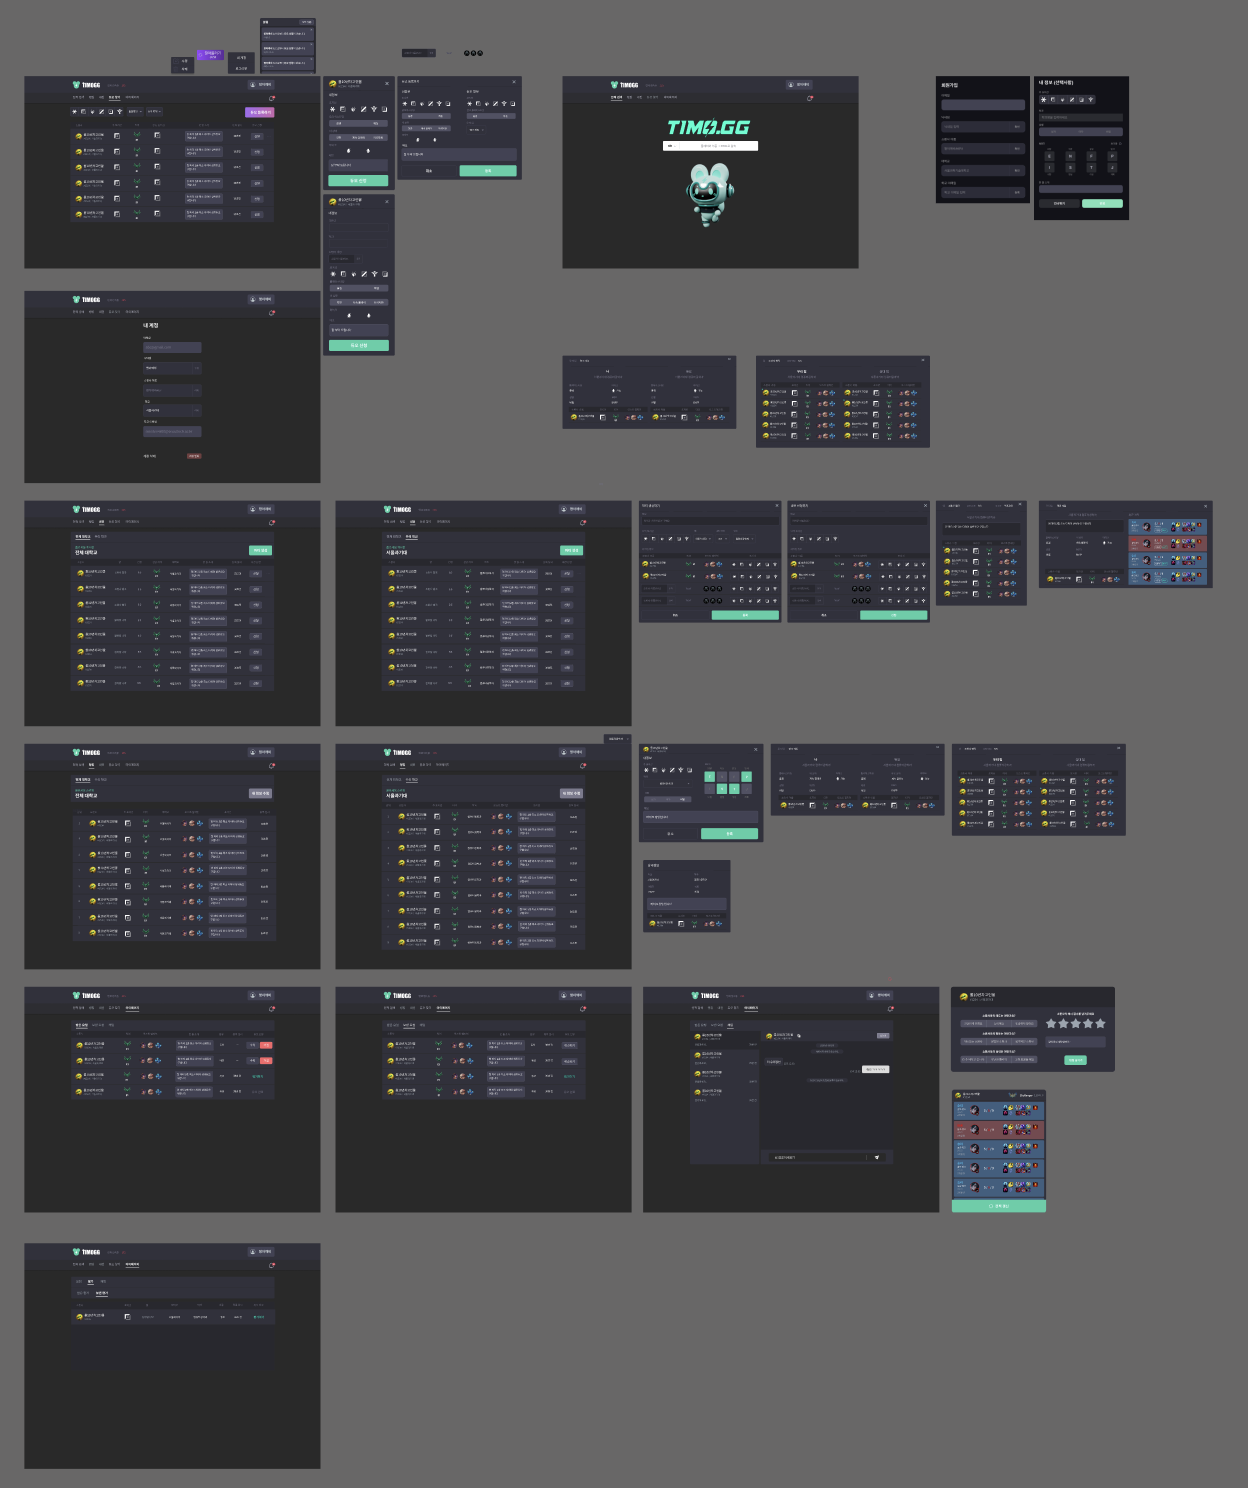Toggle MBTI letter E in My Info panel
The height and width of the screenshot is (1488, 1248).
pyautogui.click(x=1049, y=156)
